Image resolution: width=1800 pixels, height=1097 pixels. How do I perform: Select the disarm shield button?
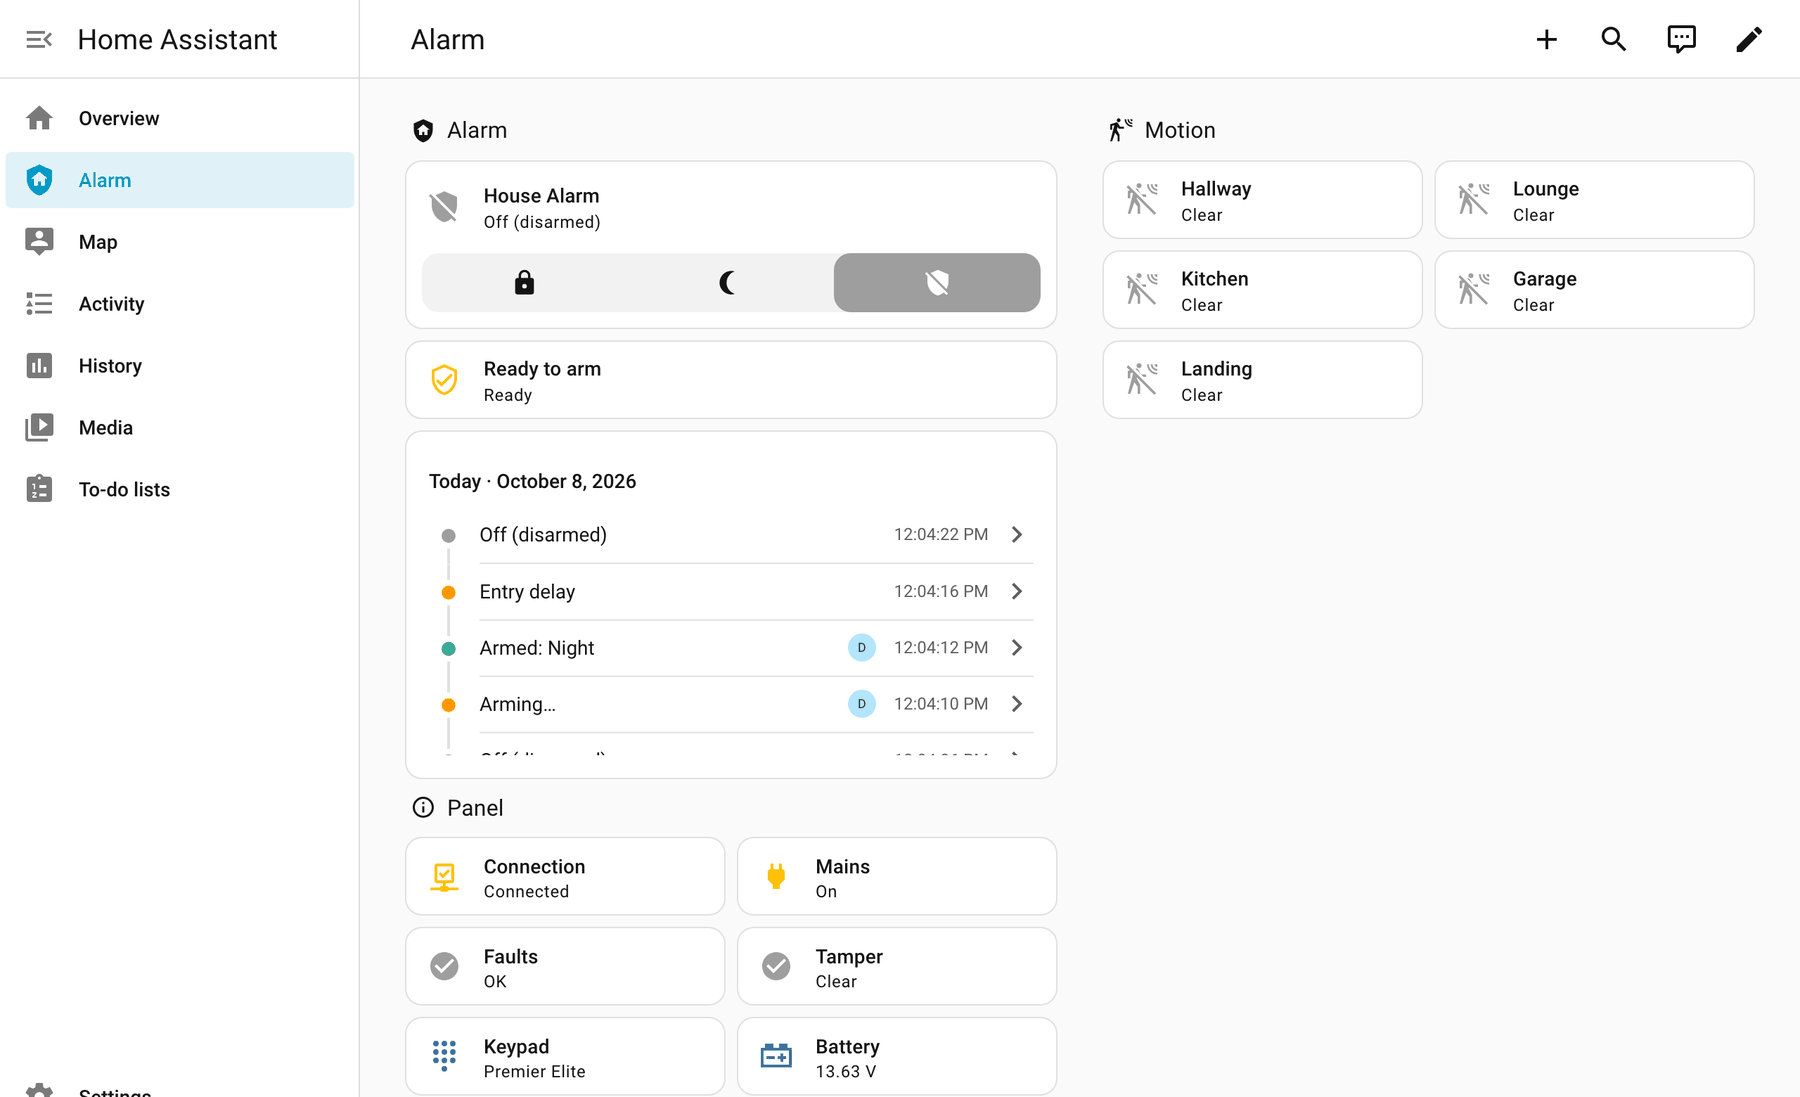tap(937, 283)
